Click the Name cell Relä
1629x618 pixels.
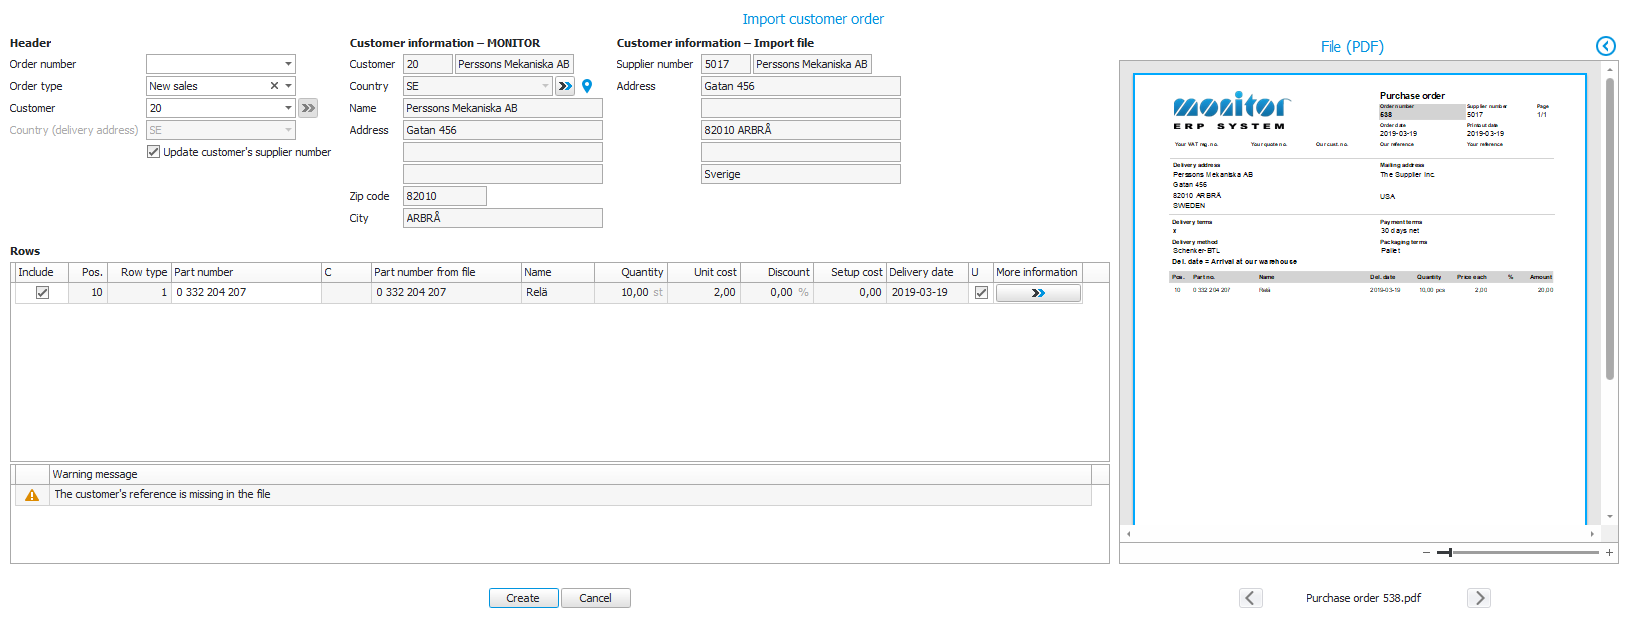[558, 293]
